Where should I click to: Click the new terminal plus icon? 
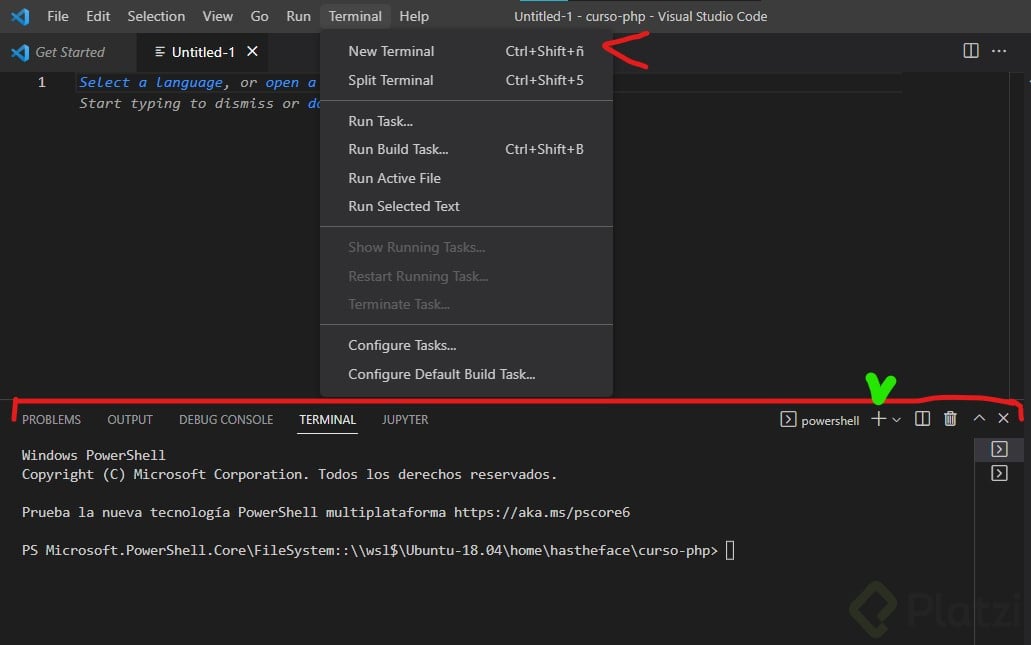[x=878, y=419]
